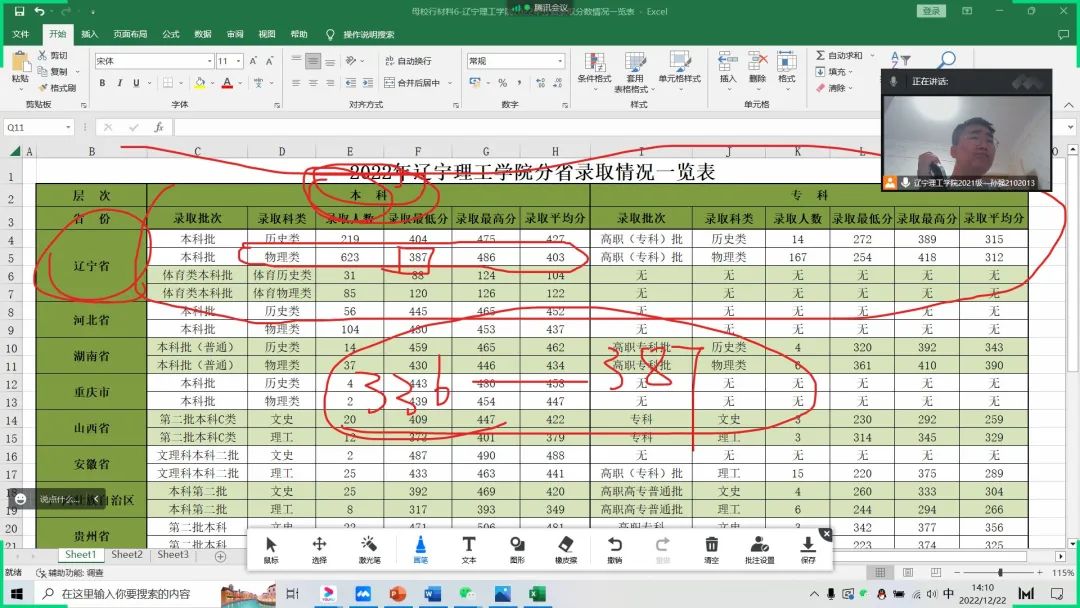Click the red font color swatch
The width and height of the screenshot is (1080, 608).
[x=227, y=83]
